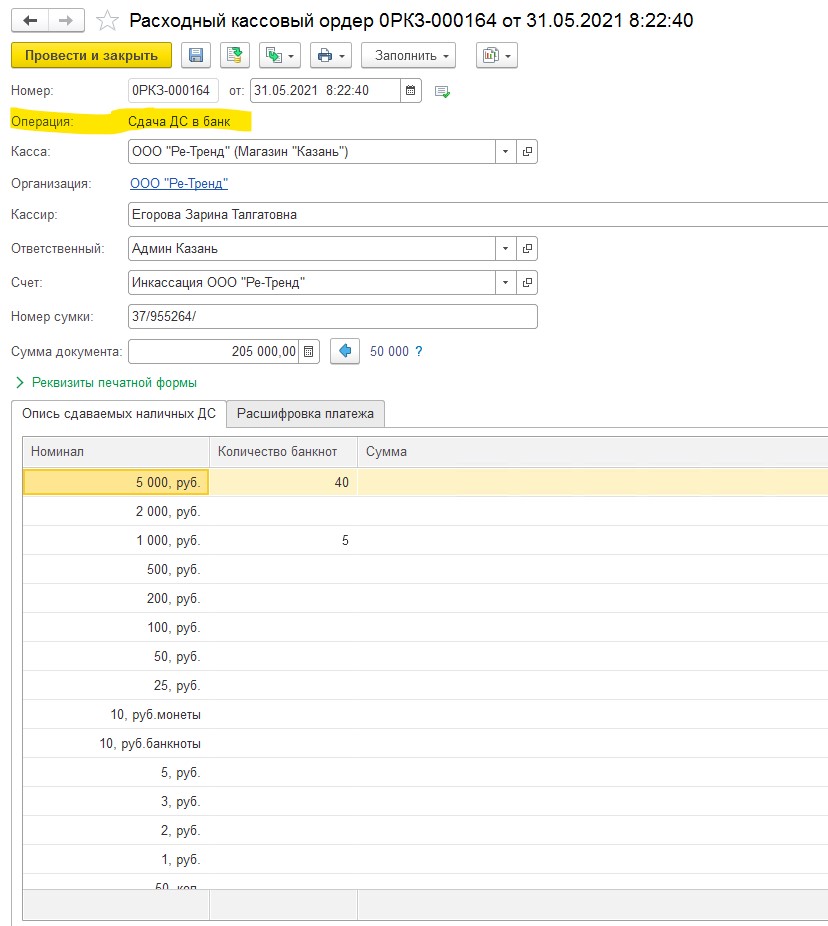828x926 pixels.
Task: Navigate back with the left arrow
Action: 30,20
